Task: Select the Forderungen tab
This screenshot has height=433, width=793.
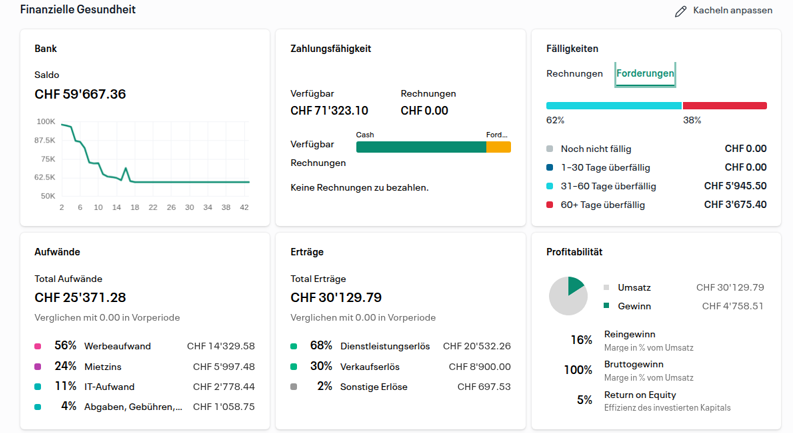Action: click(x=645, y=74)
